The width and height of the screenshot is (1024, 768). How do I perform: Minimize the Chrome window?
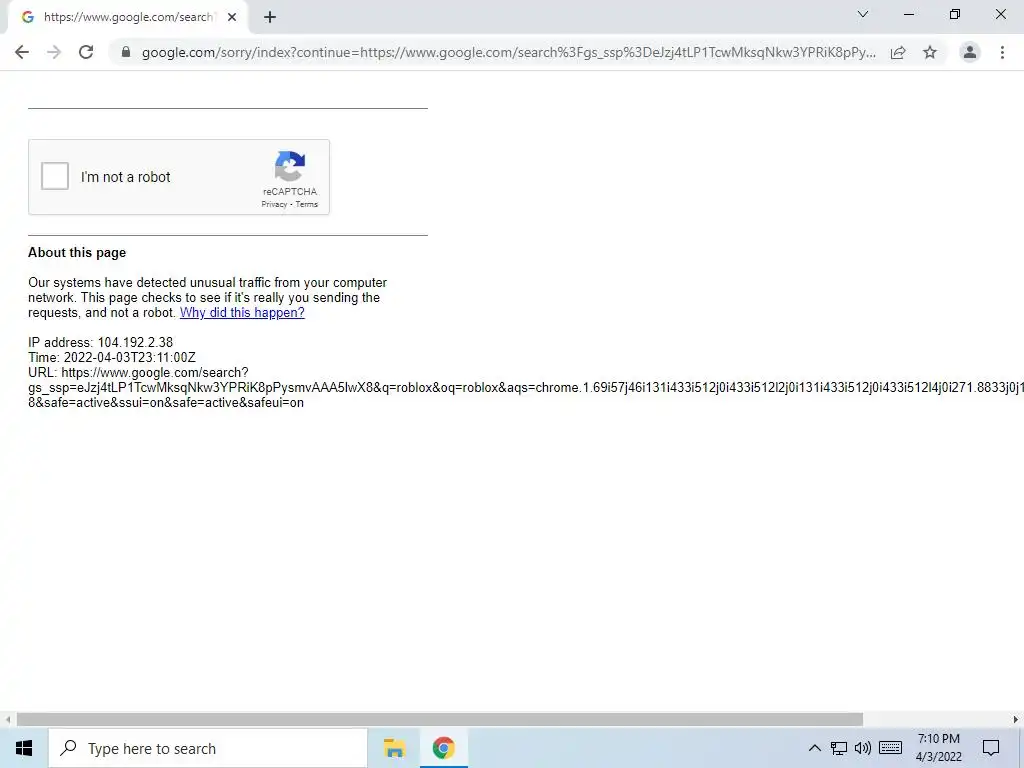click(x=908, y=14)
